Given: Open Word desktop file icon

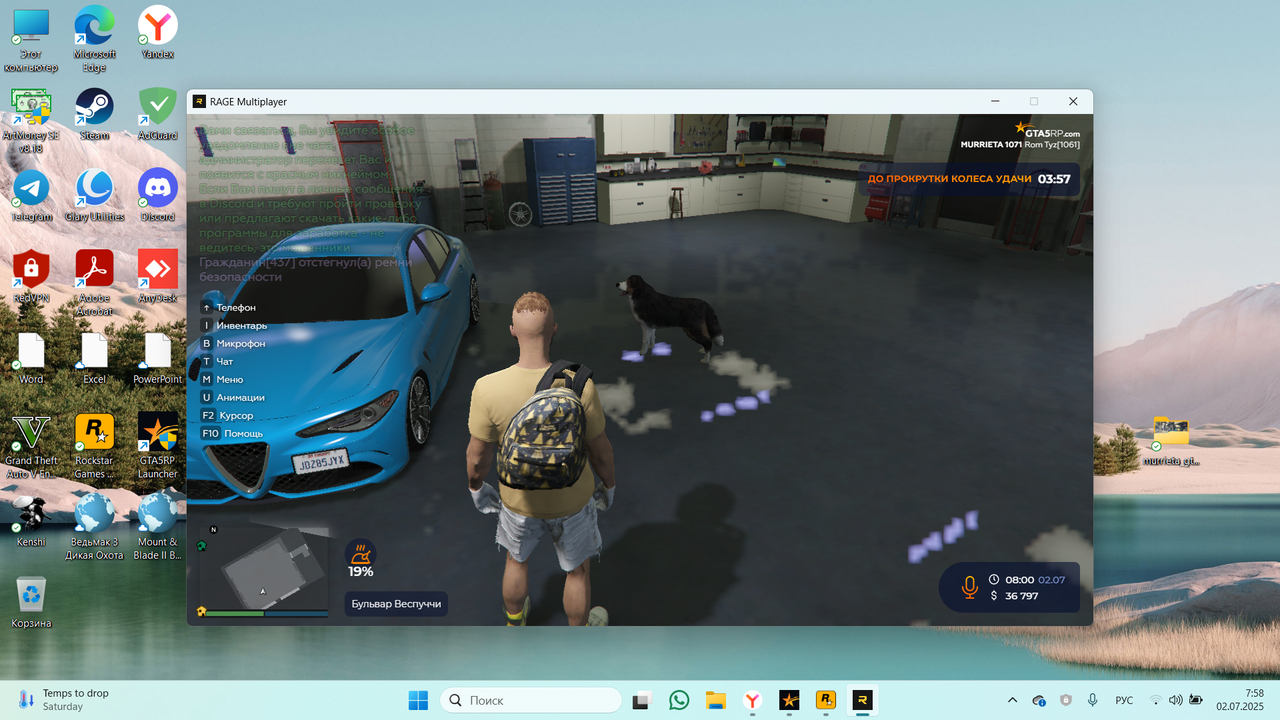Looking at the screenshot, I should [31, 357].
